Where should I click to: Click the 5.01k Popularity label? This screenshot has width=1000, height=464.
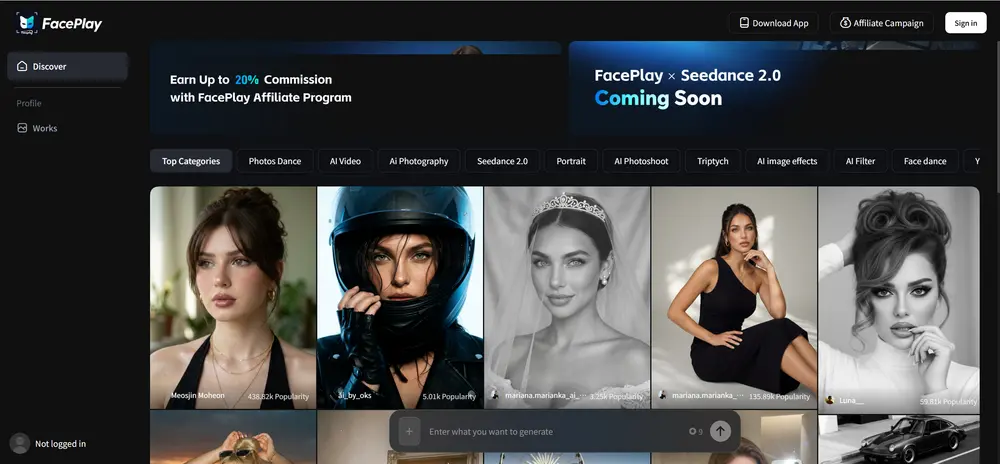(x=449, y=396)
